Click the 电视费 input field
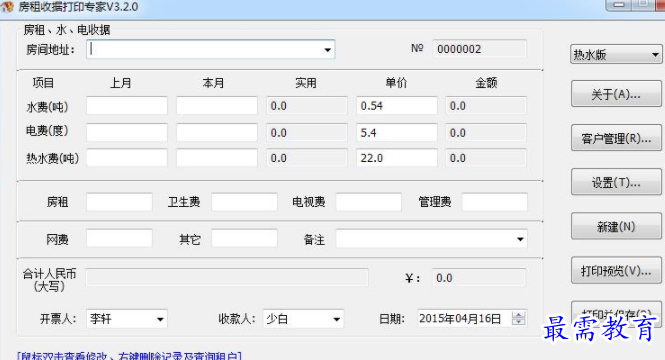The height and width of the screenshot is (360, 665). tap(369, 202)
